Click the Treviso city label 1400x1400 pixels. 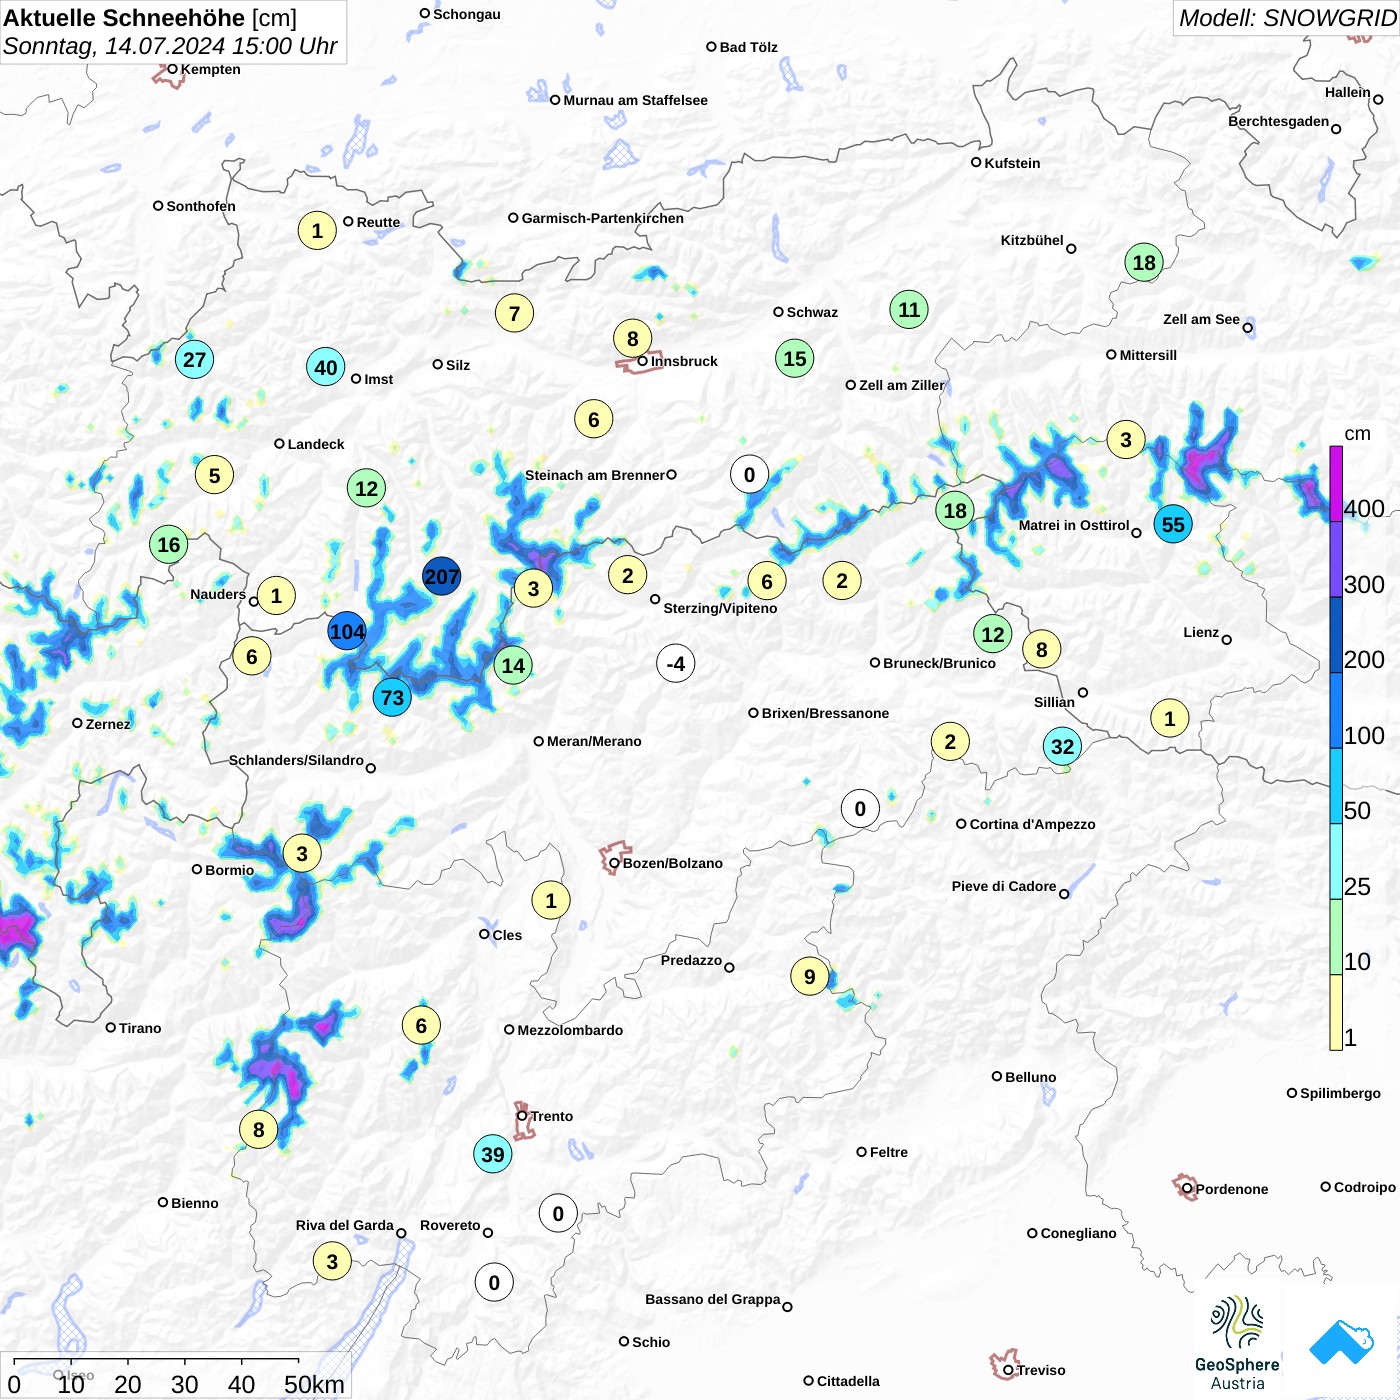(1041, 1370)
